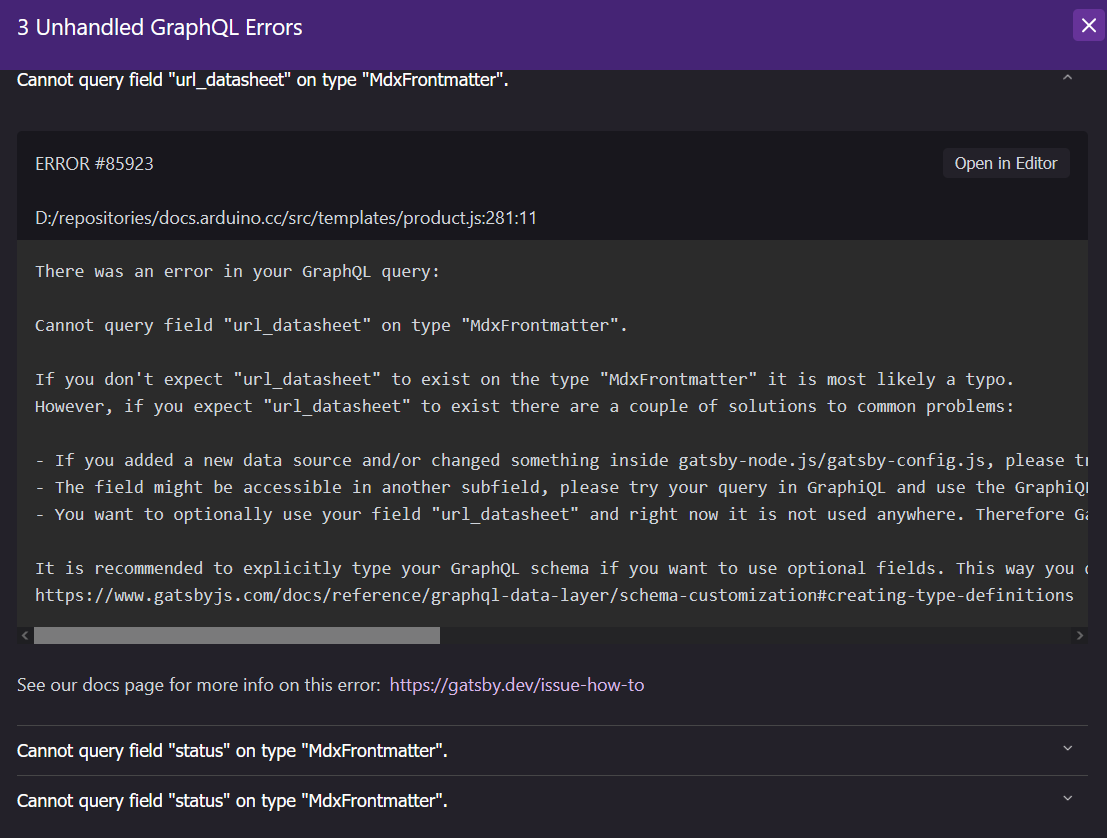This screenshot has width=1107, height=838.
Task: Click the "However, if you expect" line
Action: pos(525,407)
